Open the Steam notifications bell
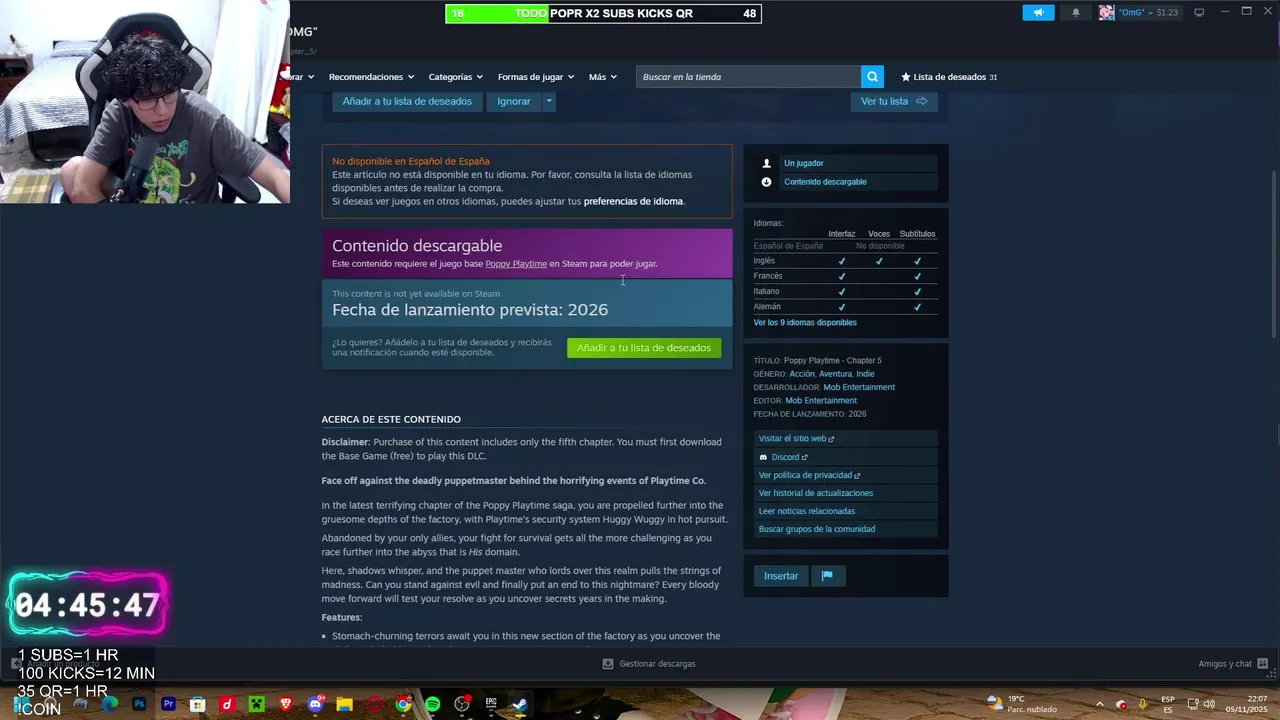The height and width of the screenshot is (720, 1280). [x=1076, y=13]
